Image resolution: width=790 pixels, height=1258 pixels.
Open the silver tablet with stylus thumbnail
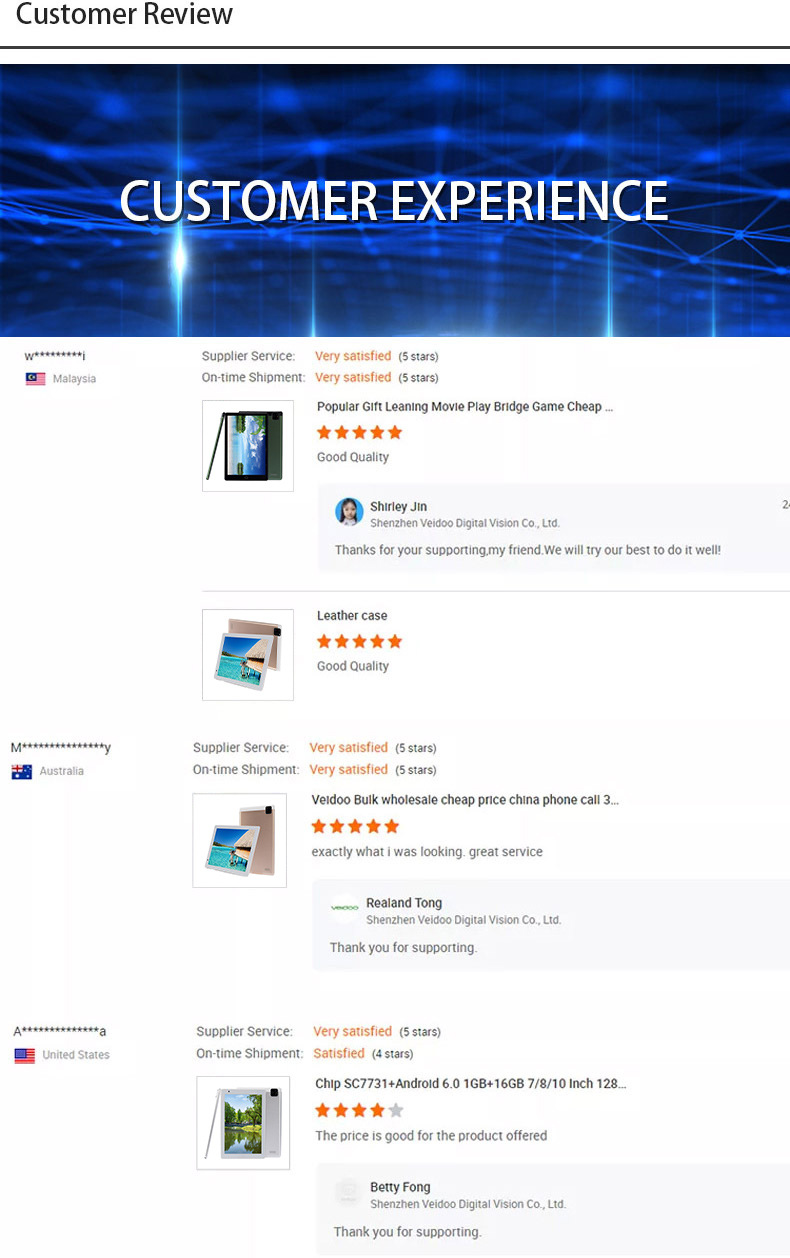(x=243, y=1123)
